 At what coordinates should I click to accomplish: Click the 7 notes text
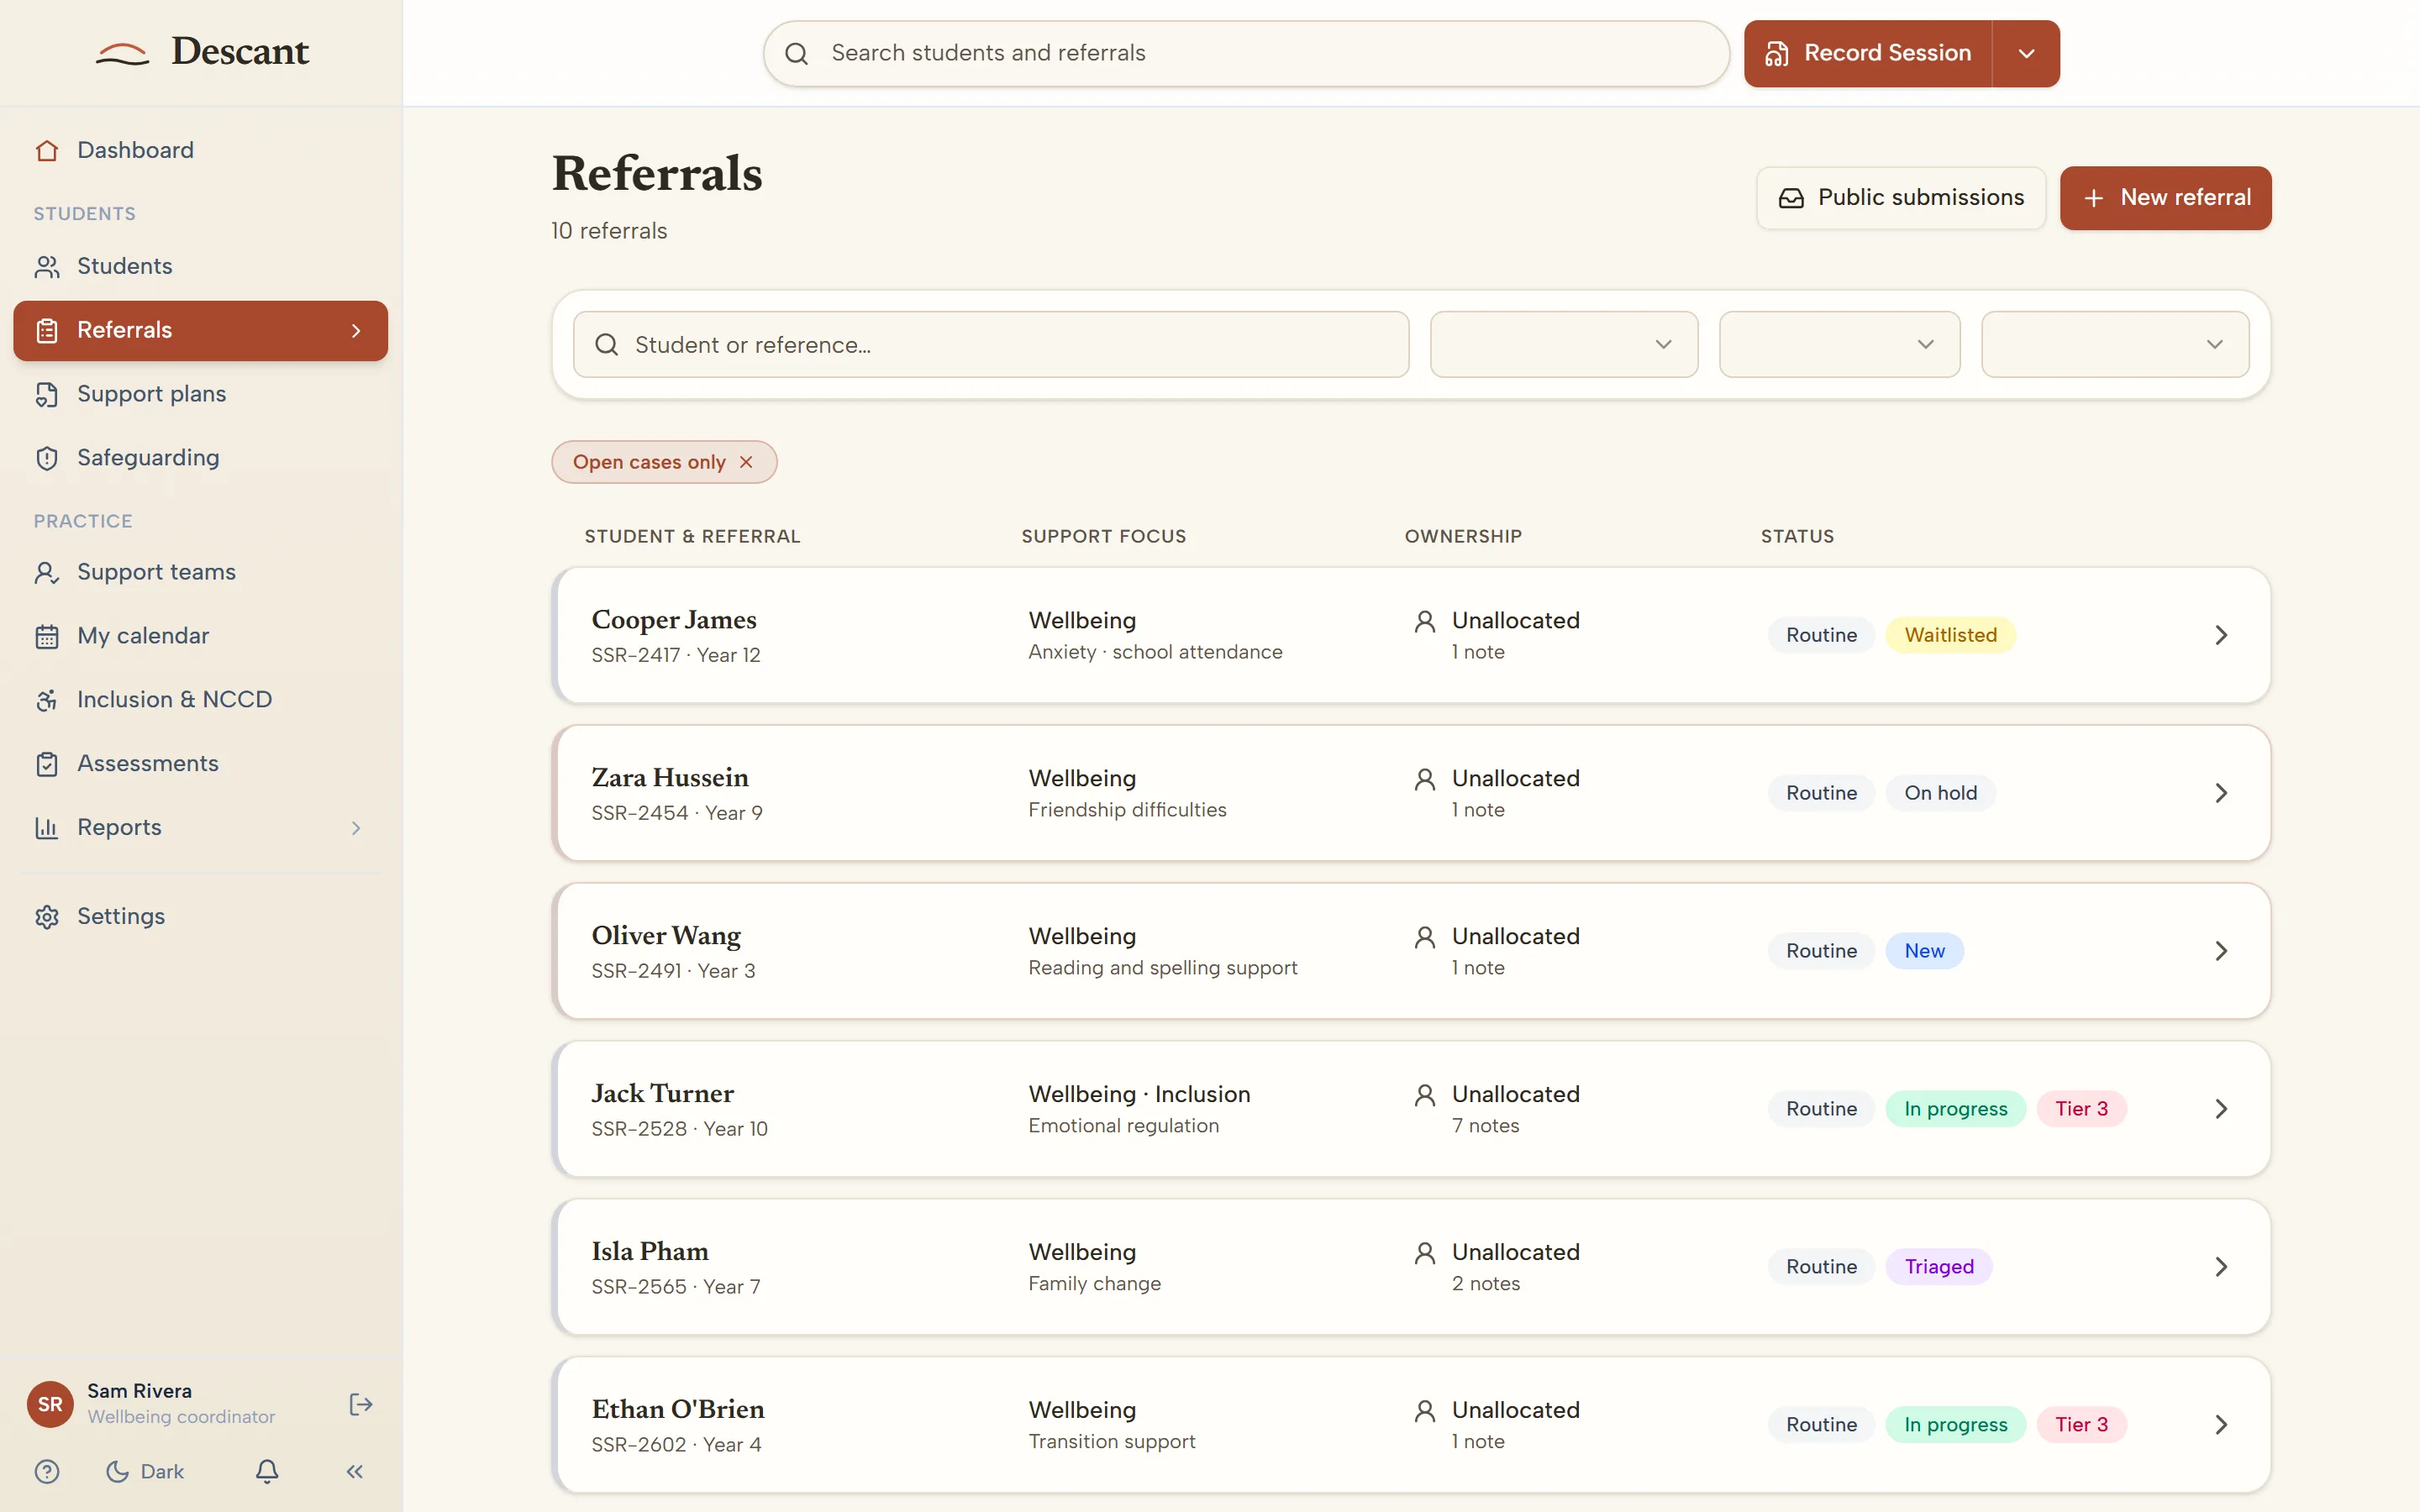1485,1126
